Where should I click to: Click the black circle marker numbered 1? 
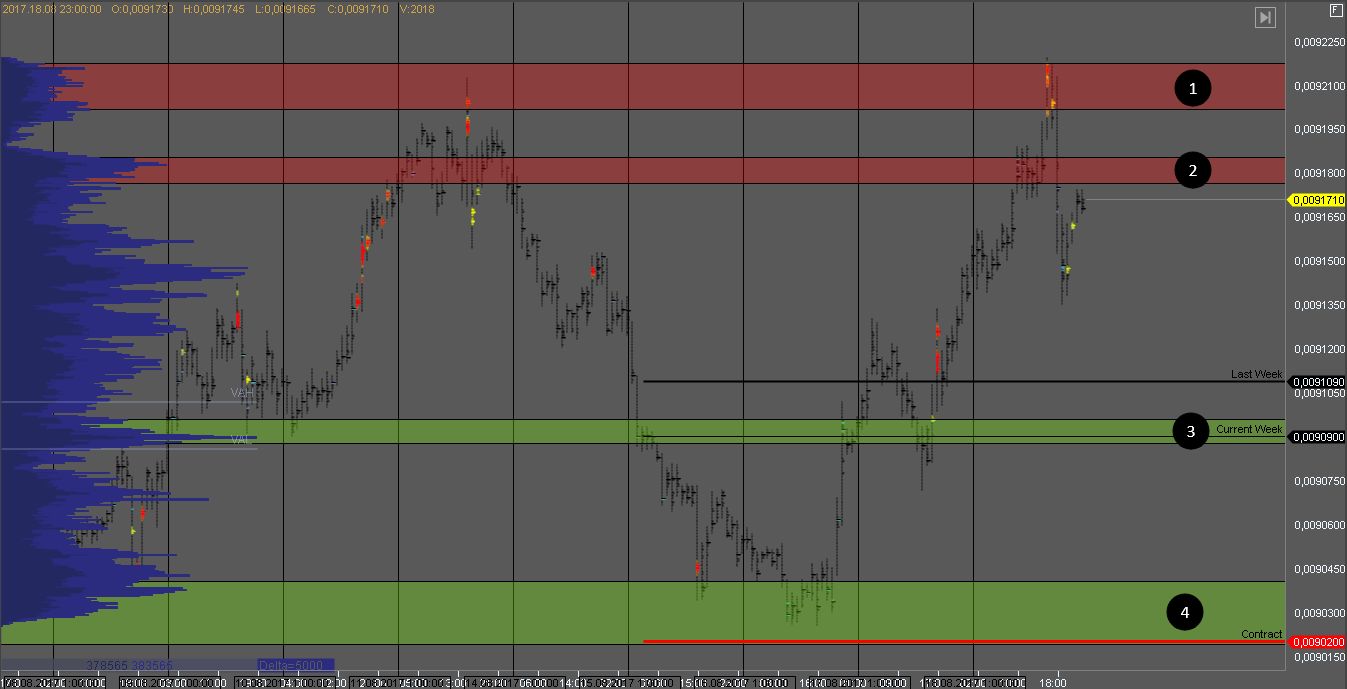click(1191, 89)
